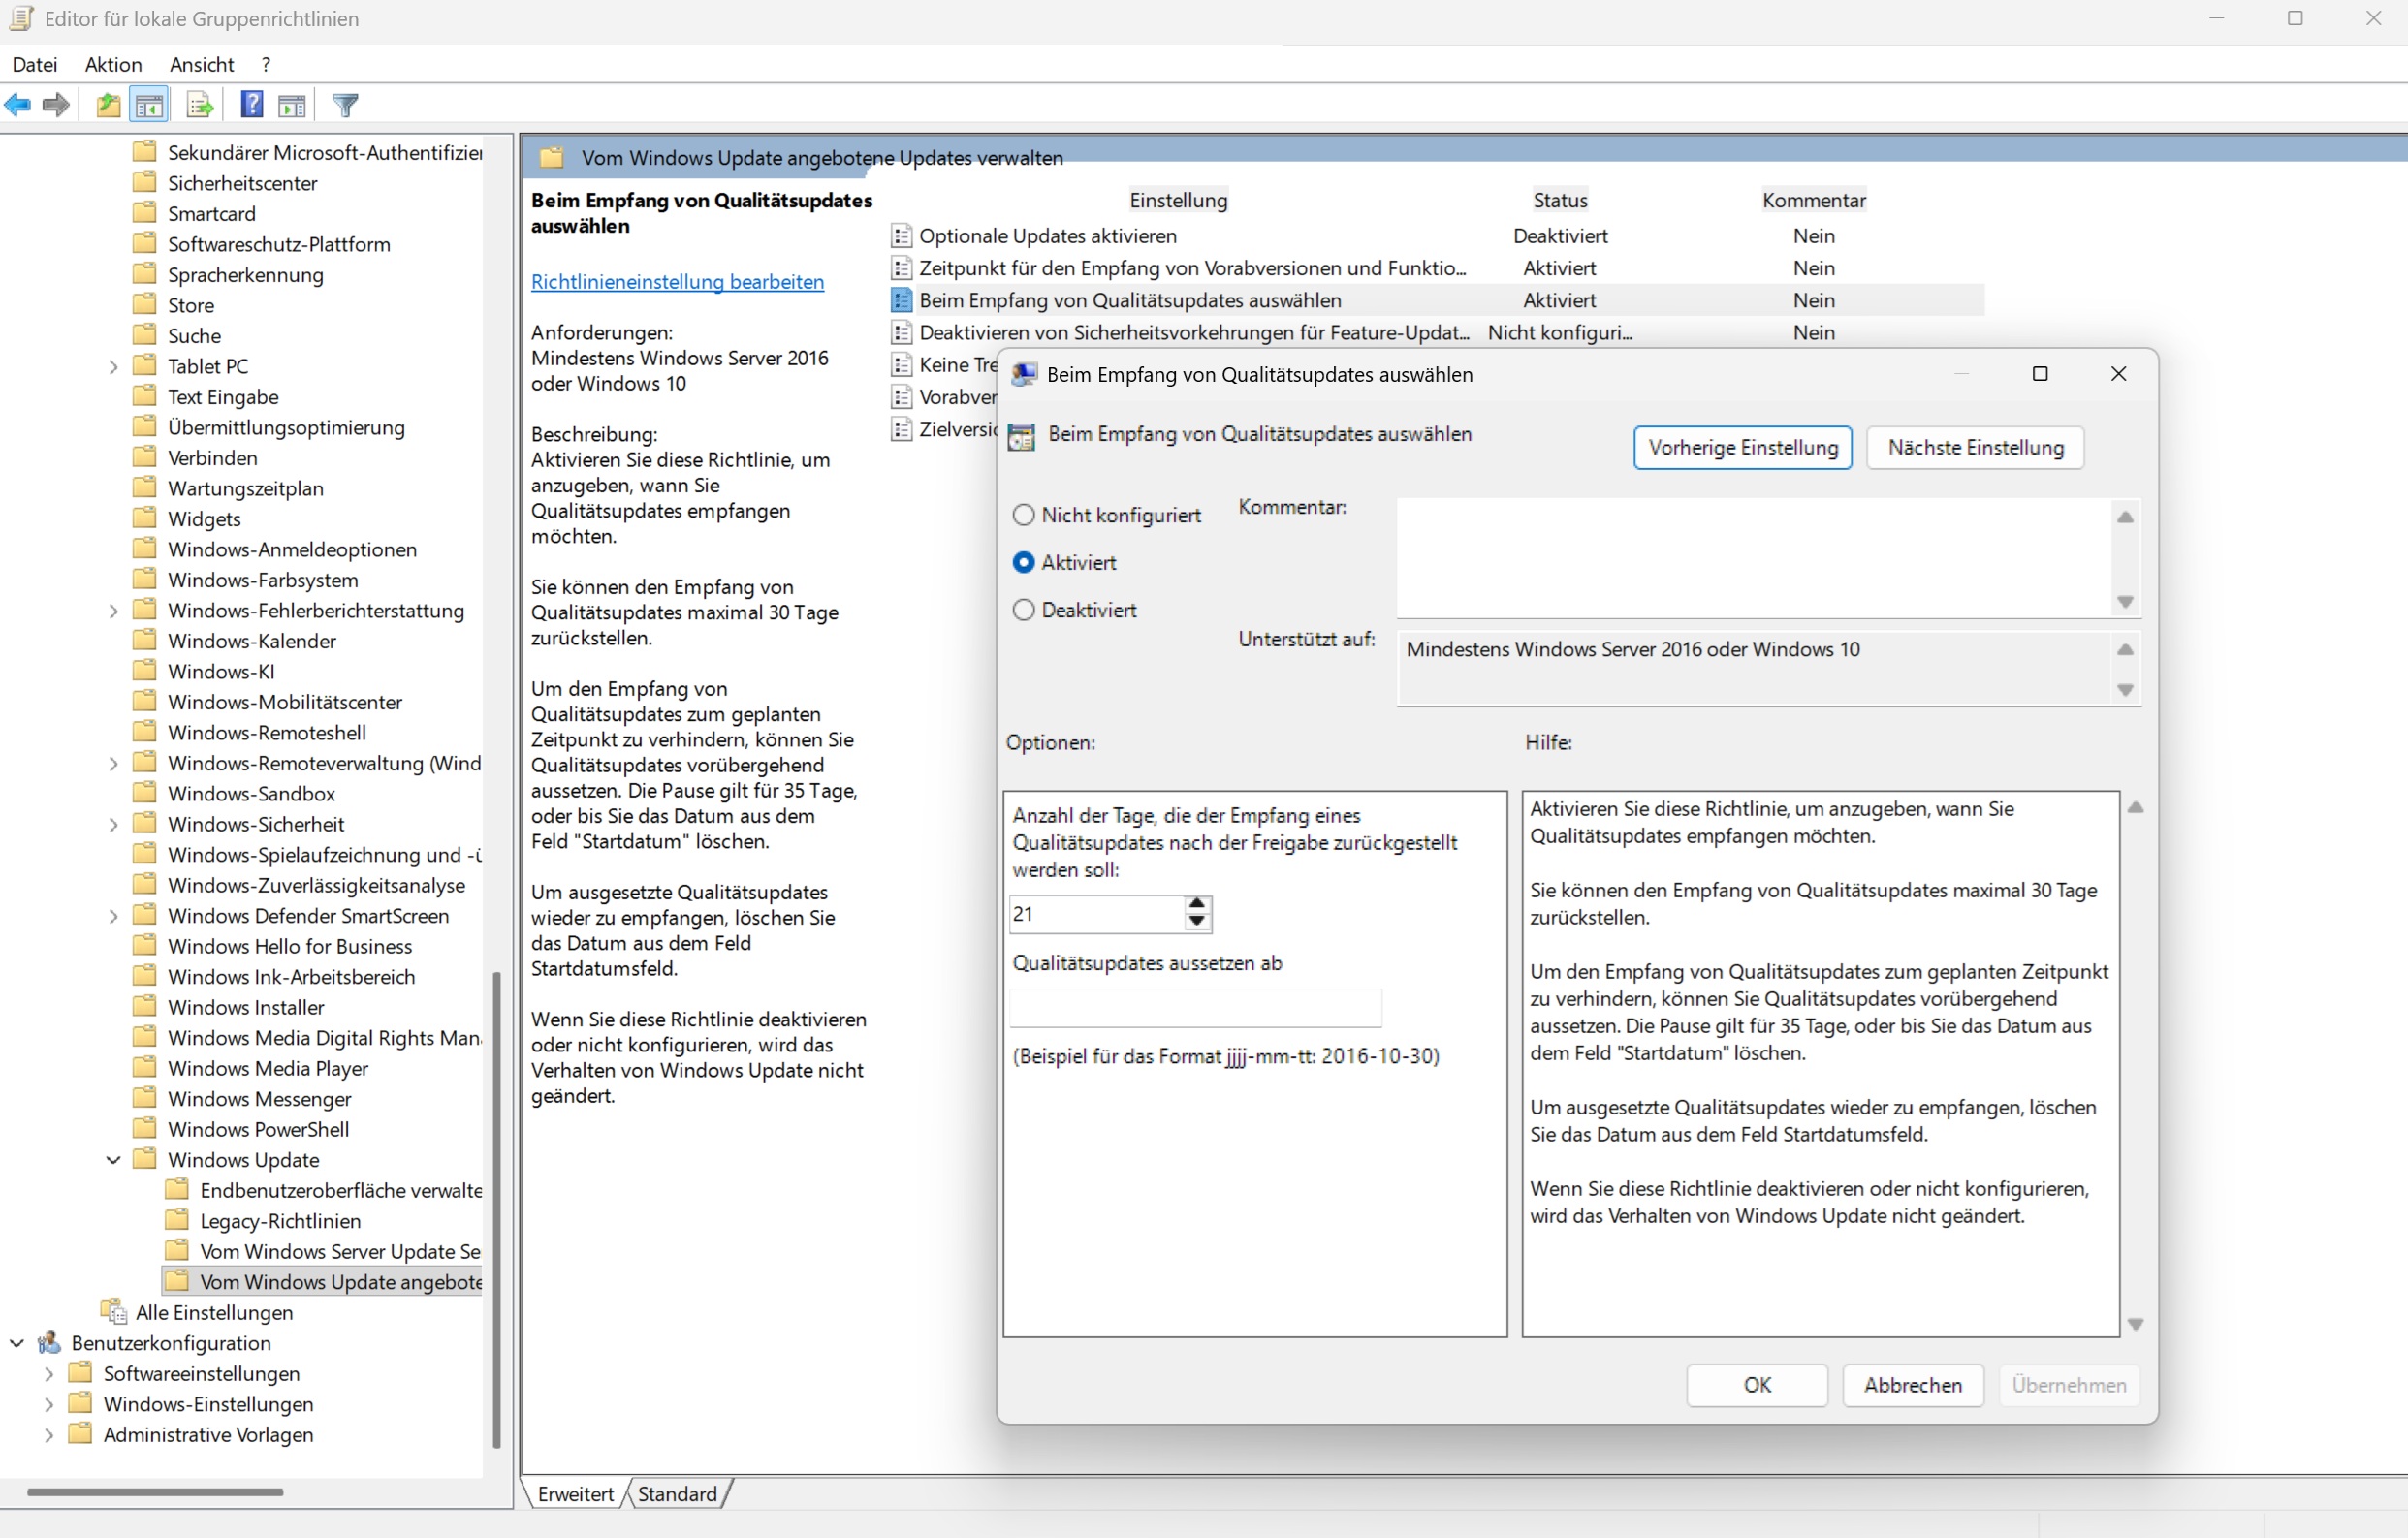Click the export list toolbar icon
Viewport: 2408px width, 1538px height.
click(x=199, y=105)
